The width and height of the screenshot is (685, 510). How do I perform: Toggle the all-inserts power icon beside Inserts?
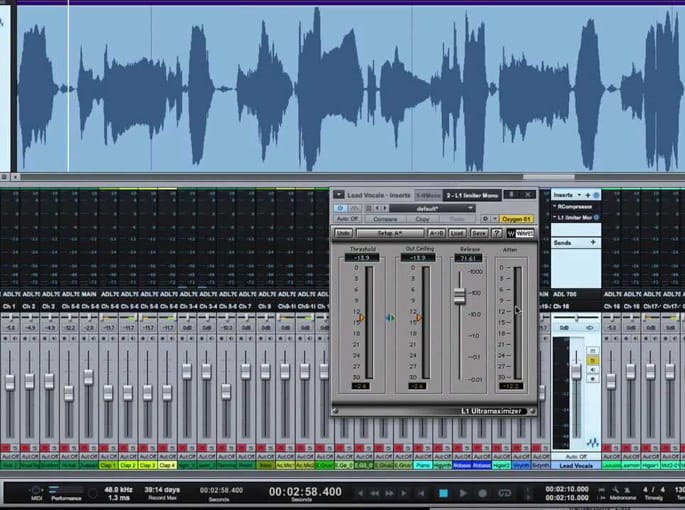(x=596, y=195)
